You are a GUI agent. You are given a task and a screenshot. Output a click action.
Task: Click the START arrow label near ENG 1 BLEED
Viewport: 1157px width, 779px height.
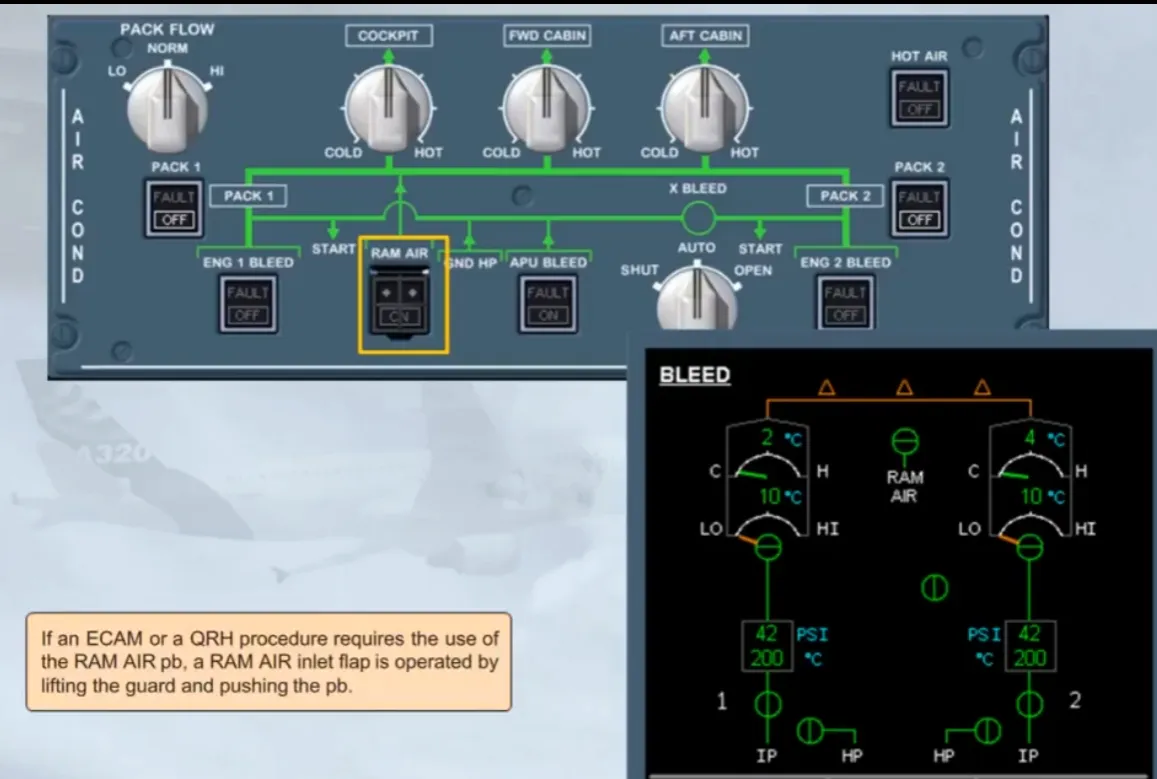tap(333, 249)
